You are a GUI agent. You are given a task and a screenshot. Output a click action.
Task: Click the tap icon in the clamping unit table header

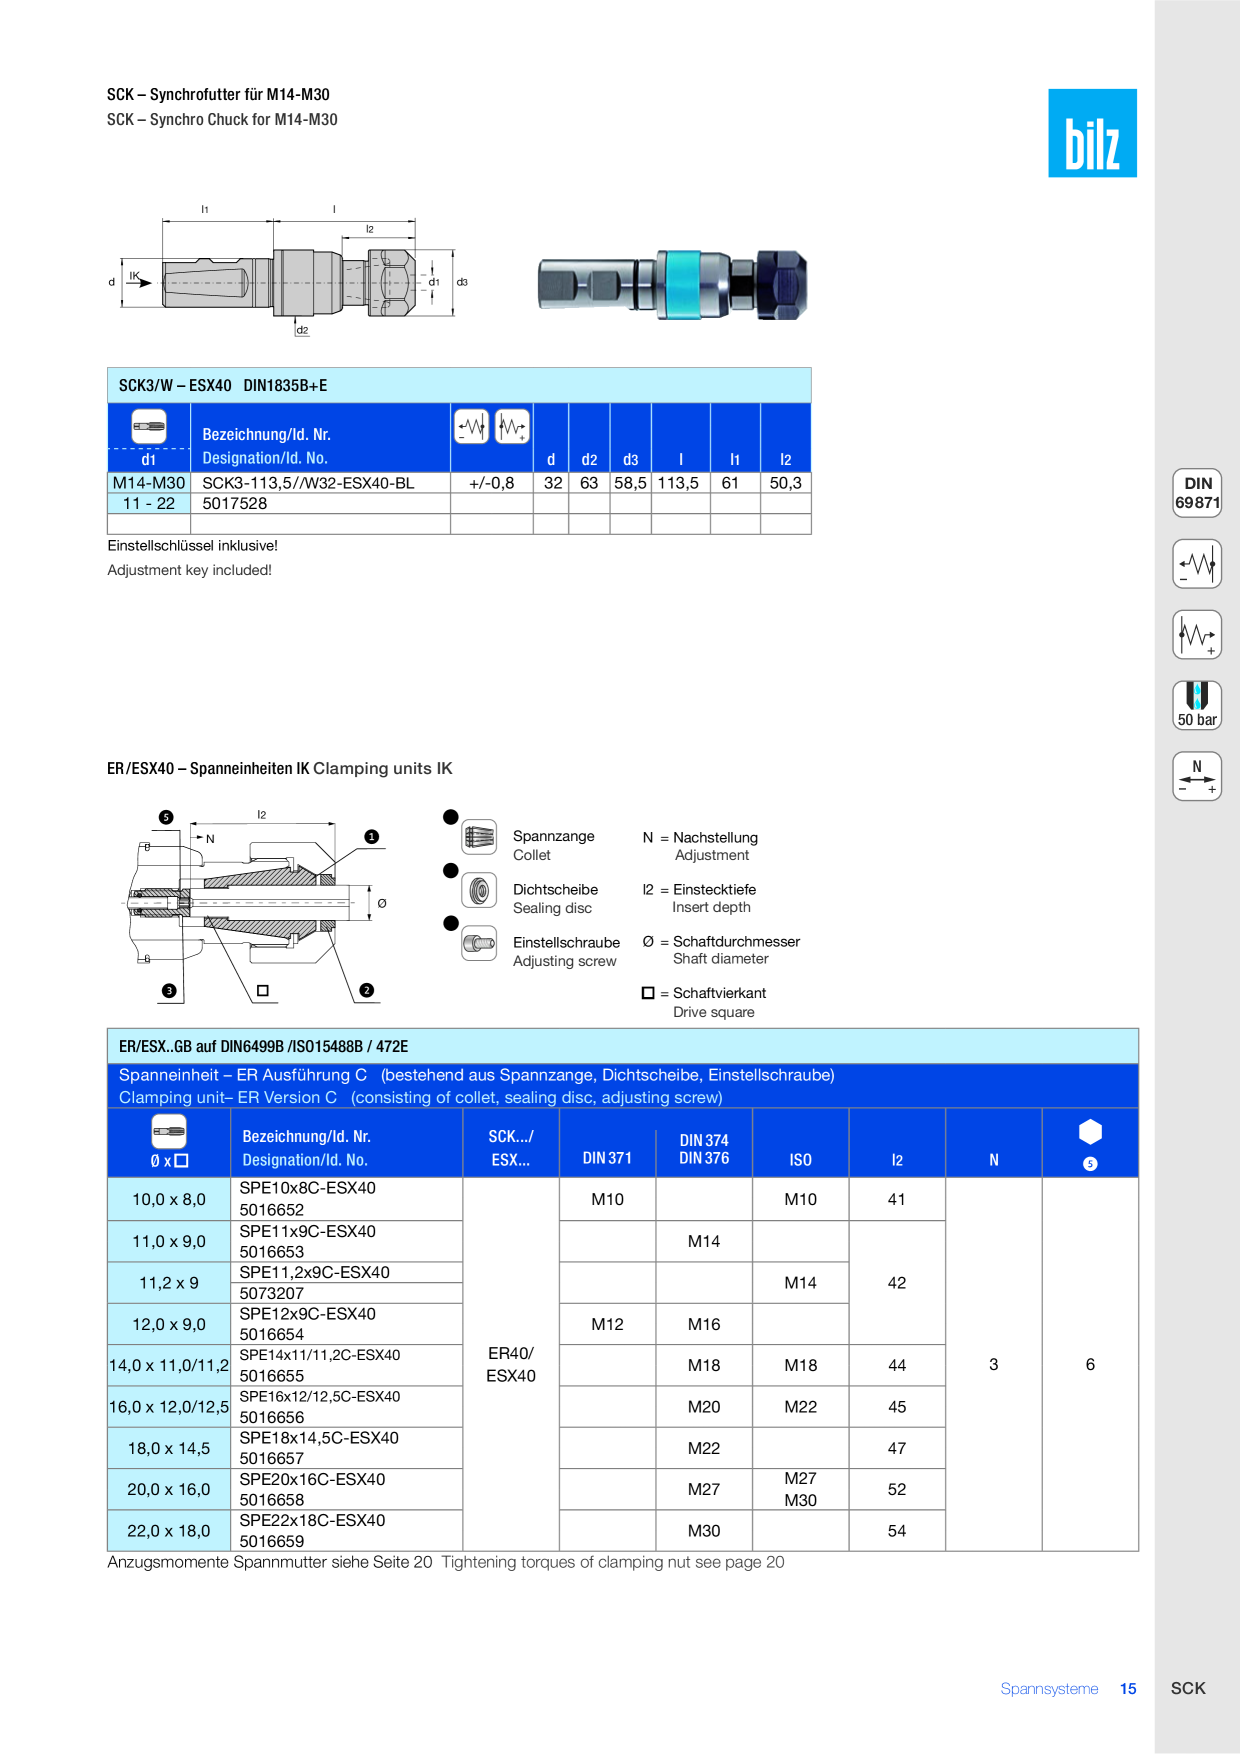pos(169,1132)
